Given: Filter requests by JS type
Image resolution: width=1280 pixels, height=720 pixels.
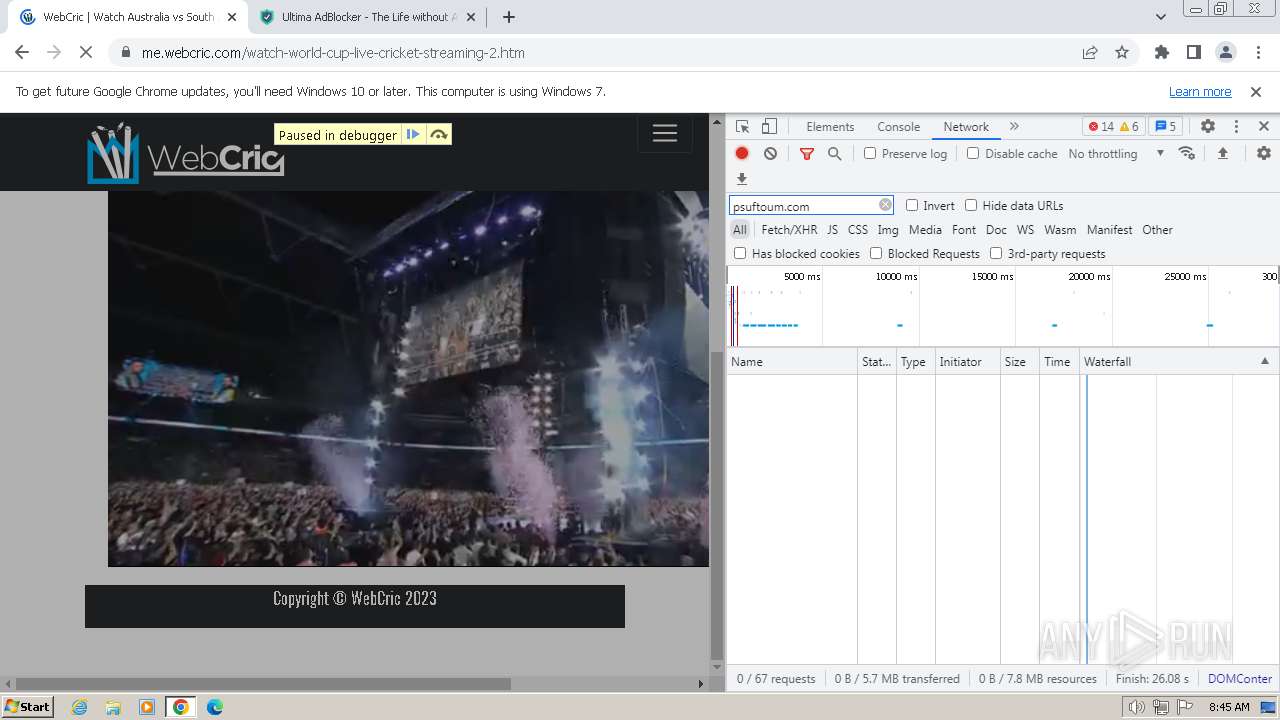Looking at the screenshot, I should (x=832, y=229).
